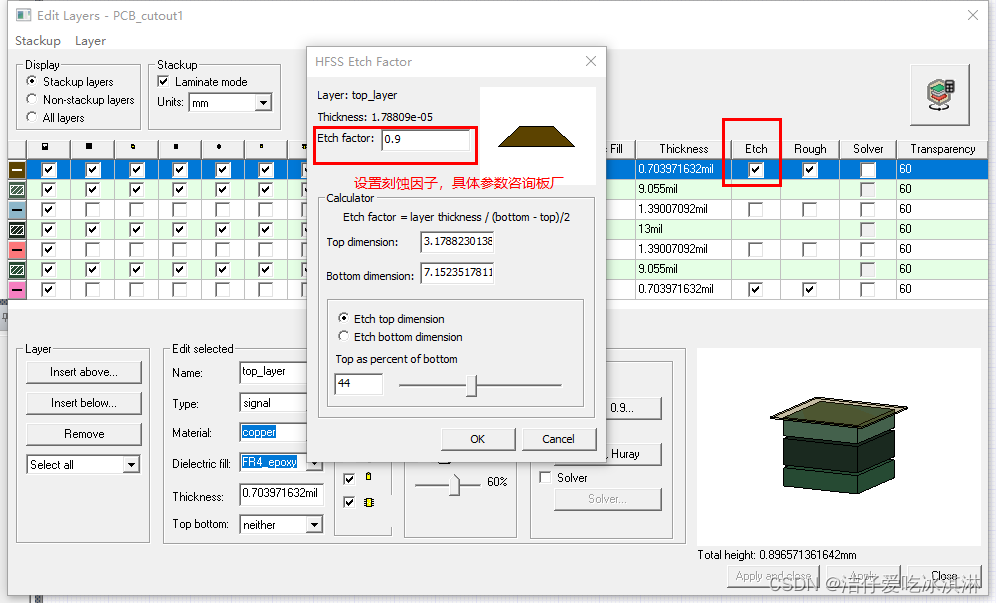Toggle Rough checkbox in the selected top row

pos(809,170)
